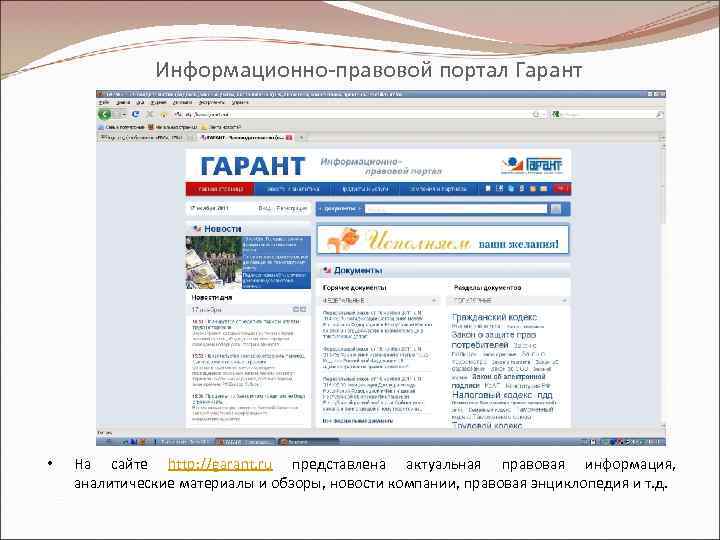Open the ФЕДЕРАЛЬНЫЕ dropdown under Горячие документы
The width and height of the screenshot is (720, 540).
(379, 300)
